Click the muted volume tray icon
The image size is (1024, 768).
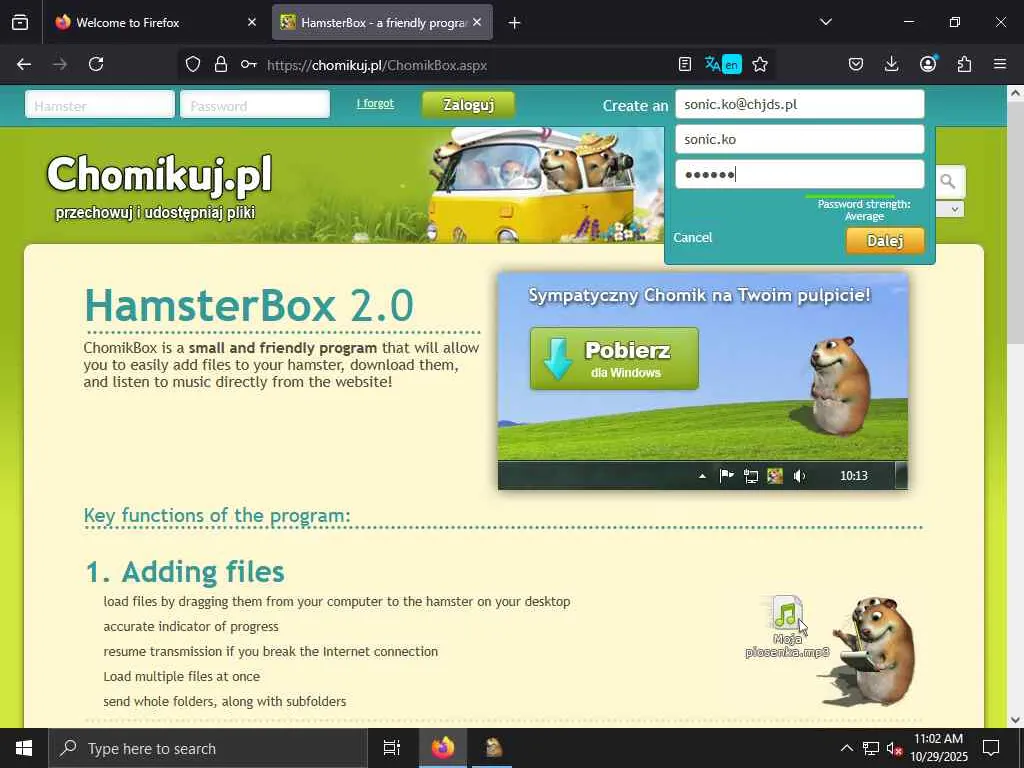click(894, 748)
